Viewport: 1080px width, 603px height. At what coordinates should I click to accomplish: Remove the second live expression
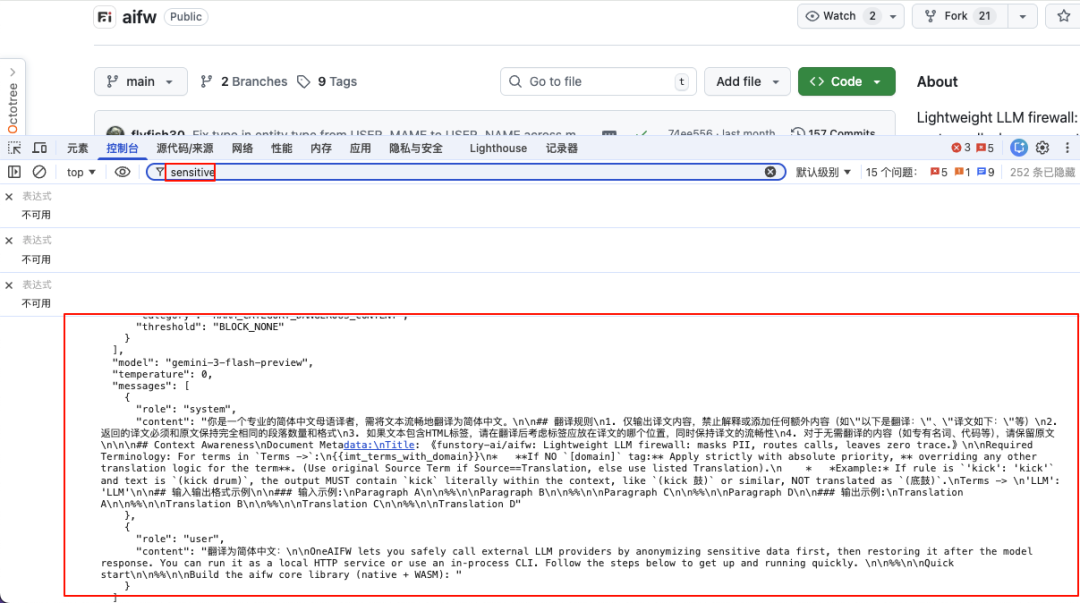tap(9, 241)
